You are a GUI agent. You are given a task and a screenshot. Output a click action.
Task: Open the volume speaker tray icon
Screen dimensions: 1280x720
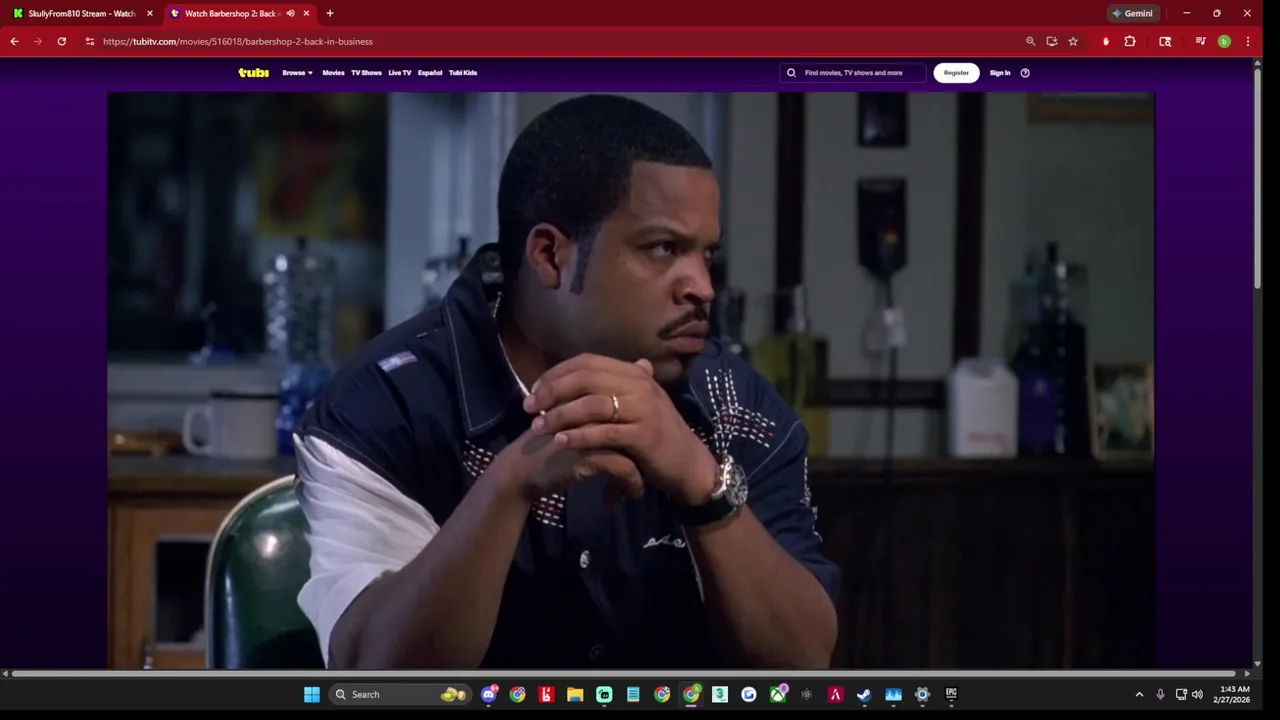click(1197, 694)
